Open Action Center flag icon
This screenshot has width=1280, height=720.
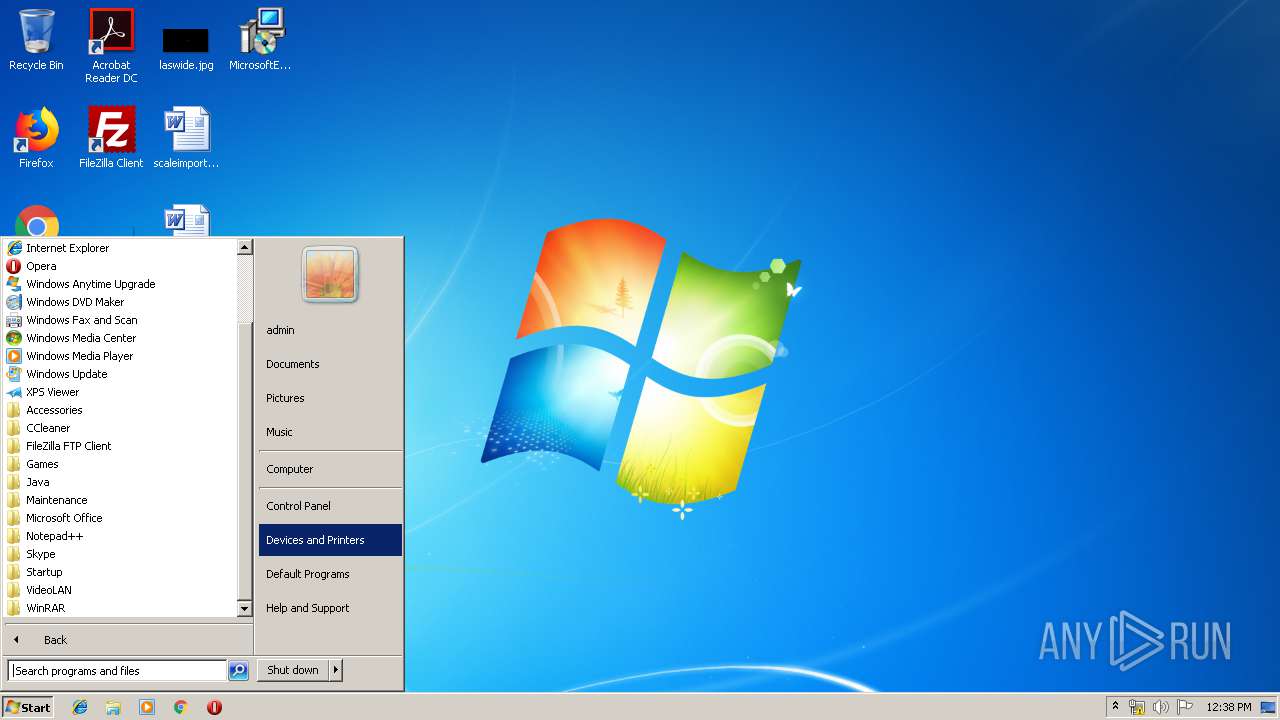pos(1185,707)
